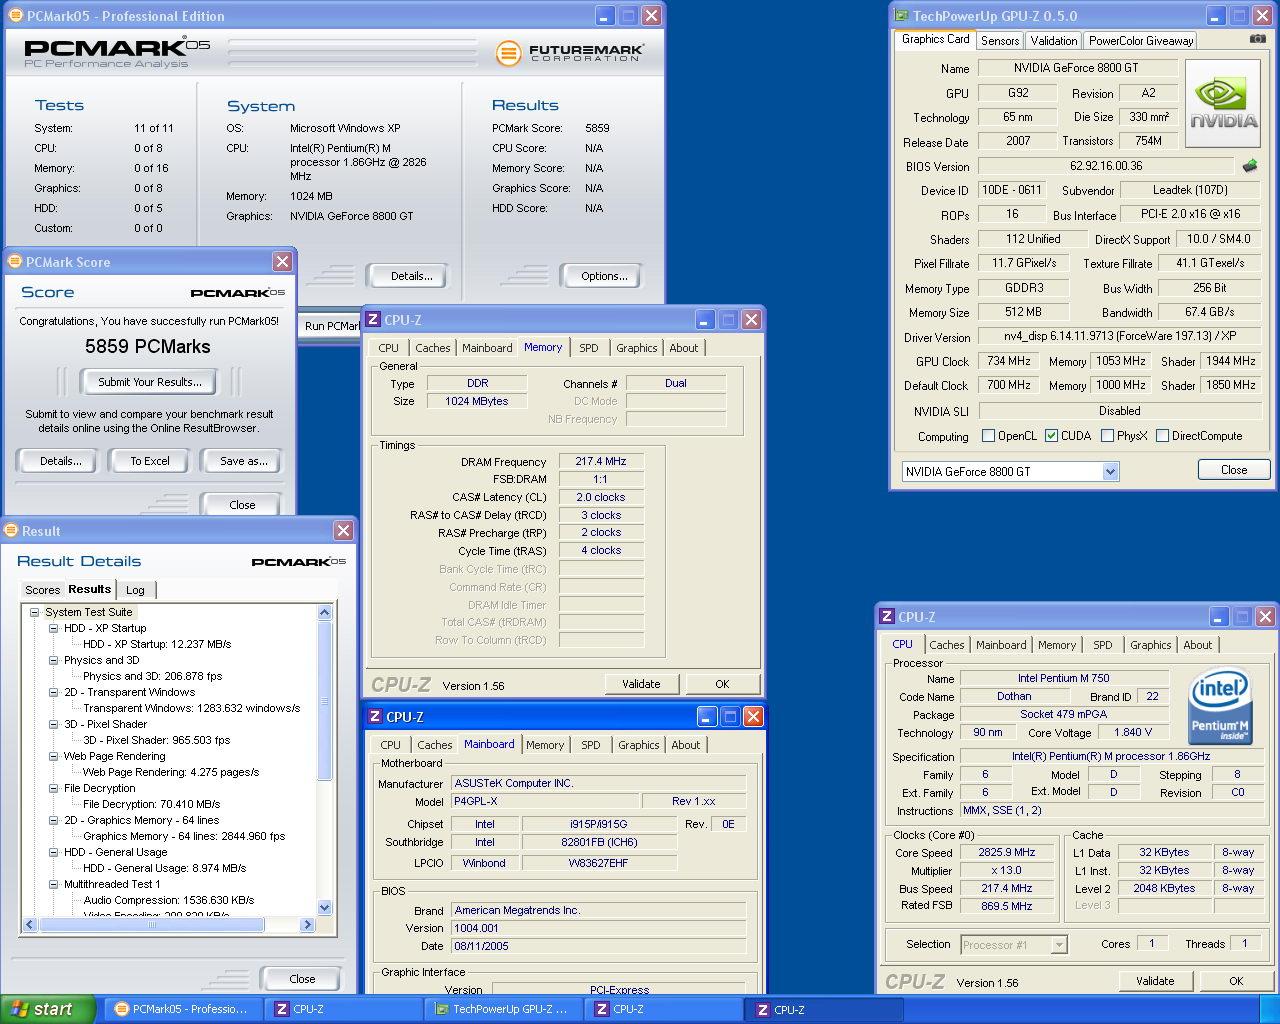
Task: Switch to TechPowerUp GPU-Z taskbar button
Action: [x=502, y=1009]
